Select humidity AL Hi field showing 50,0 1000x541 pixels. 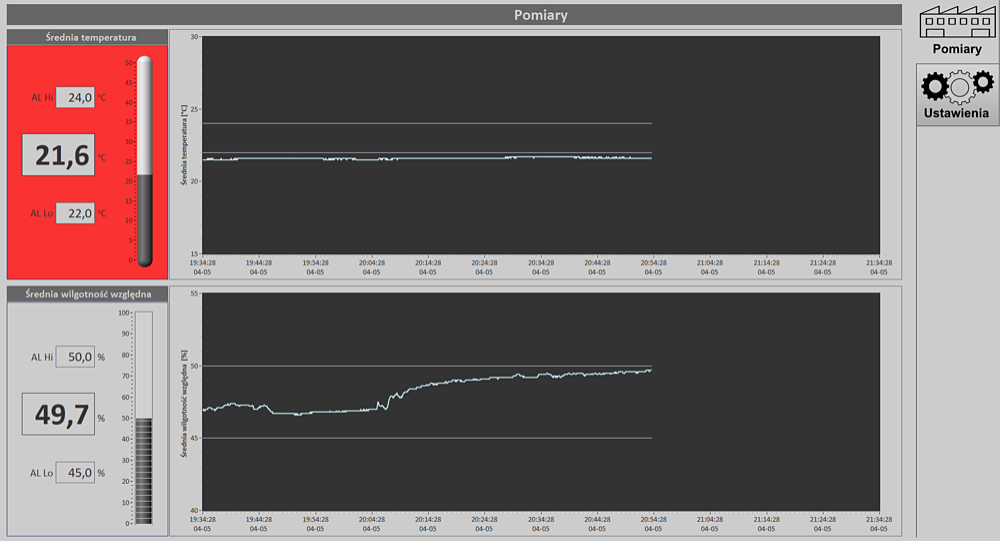(x=74, y=356)
